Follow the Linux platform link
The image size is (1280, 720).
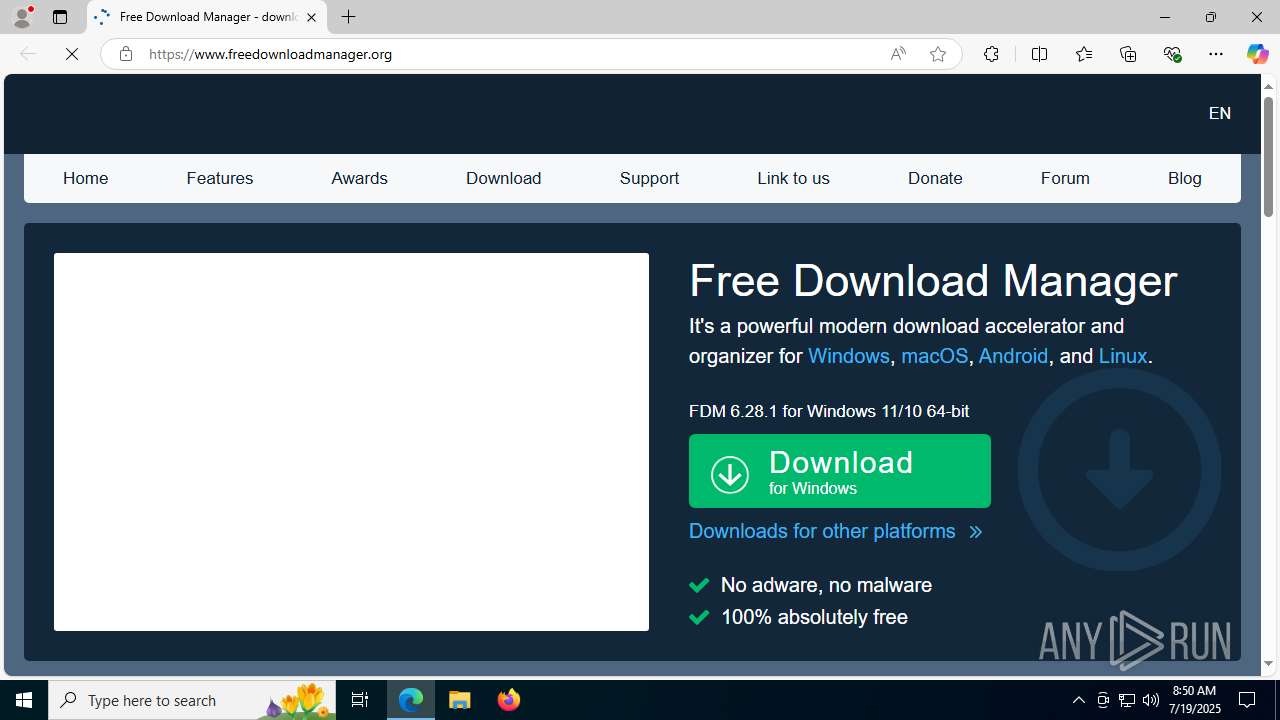point(1122,356)
